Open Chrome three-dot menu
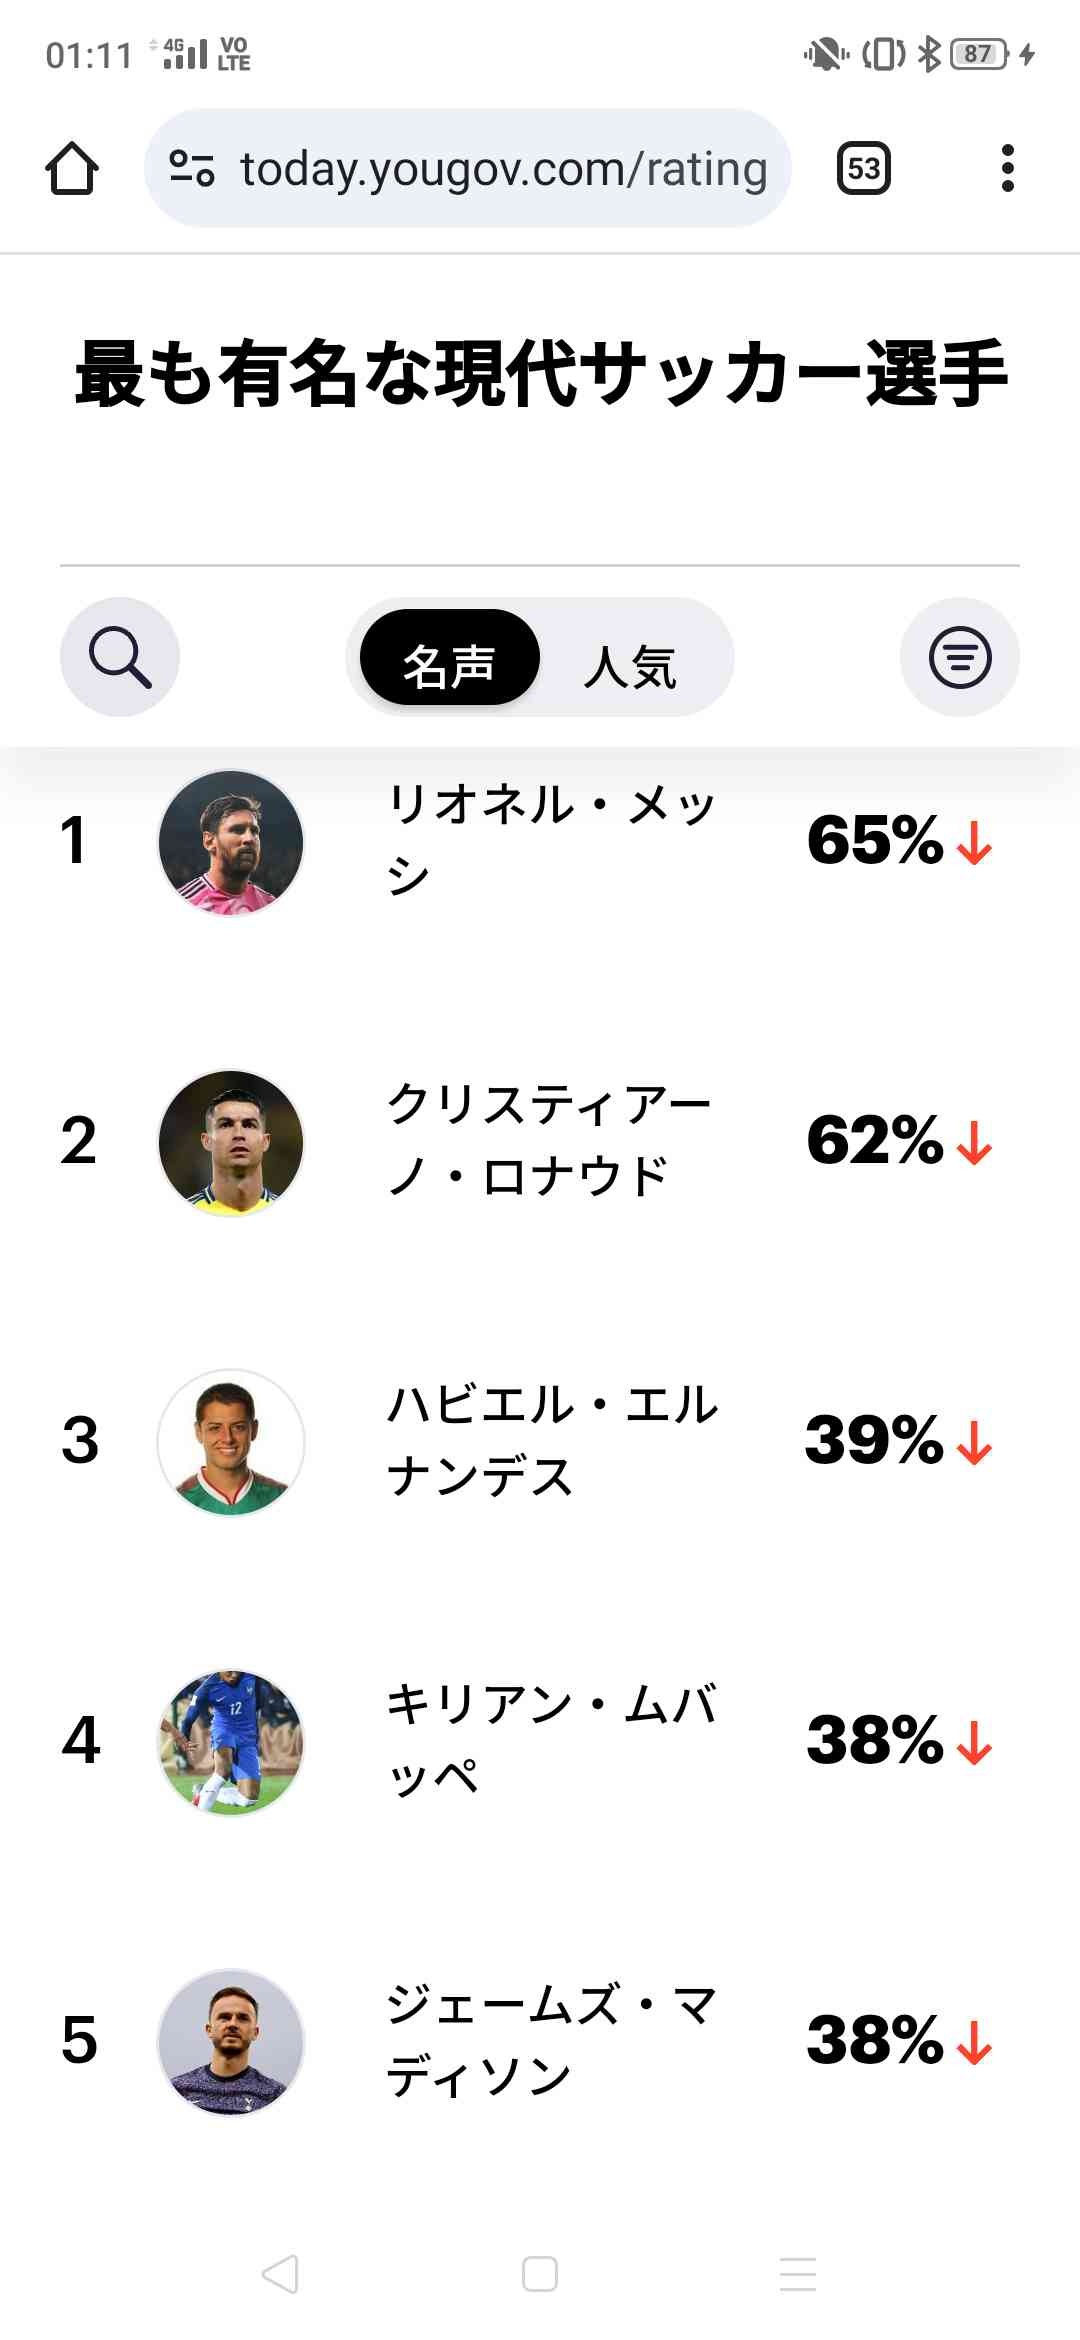This screenshot has height=2340, width=1080. click(x=1007, y=168)
